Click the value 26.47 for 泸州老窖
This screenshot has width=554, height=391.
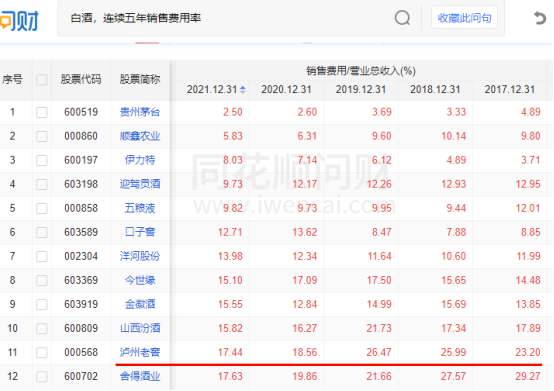(379, 353)
